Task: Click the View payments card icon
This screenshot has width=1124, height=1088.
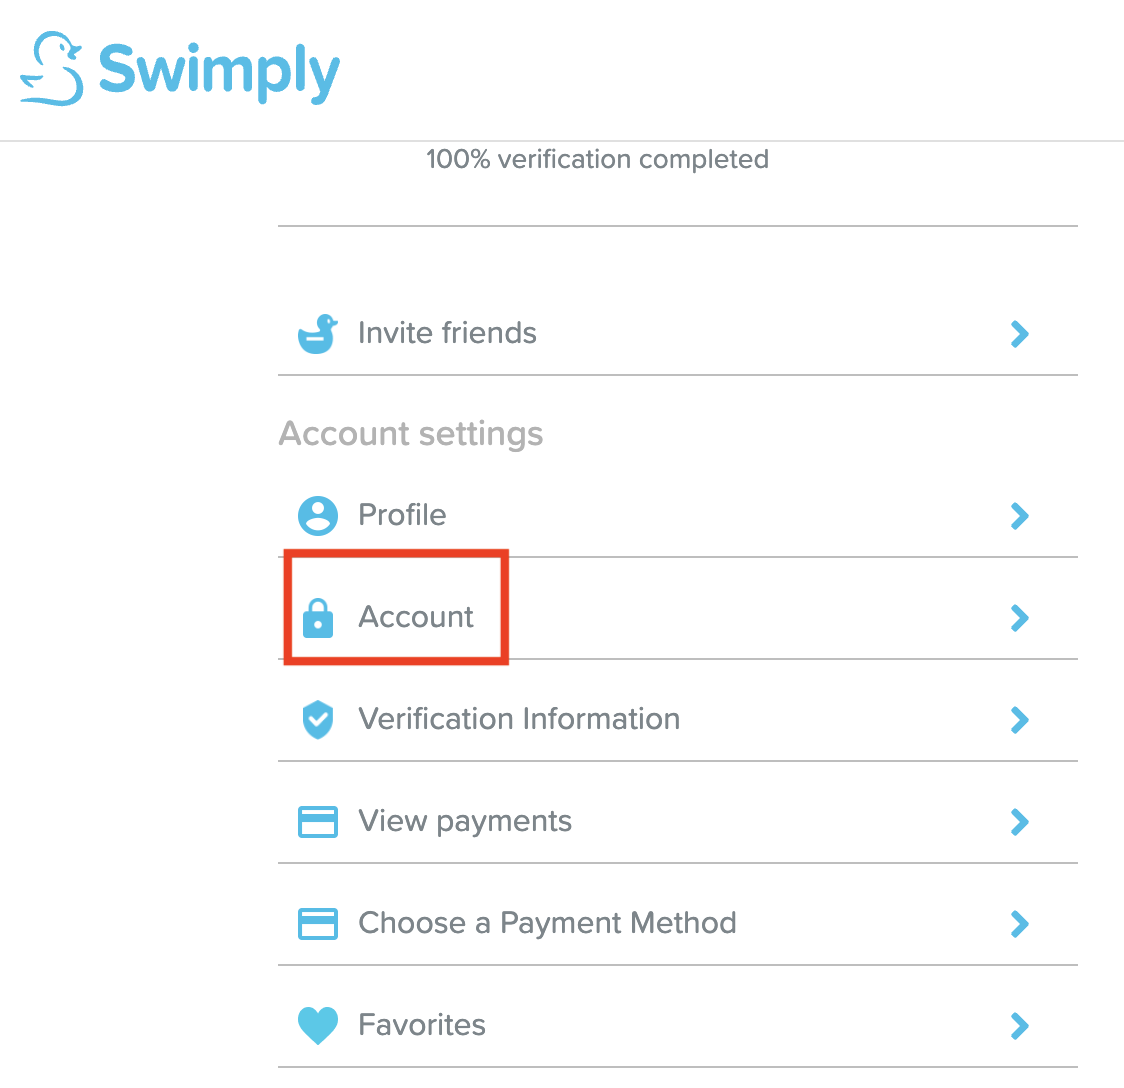Action: click(318, 822)
